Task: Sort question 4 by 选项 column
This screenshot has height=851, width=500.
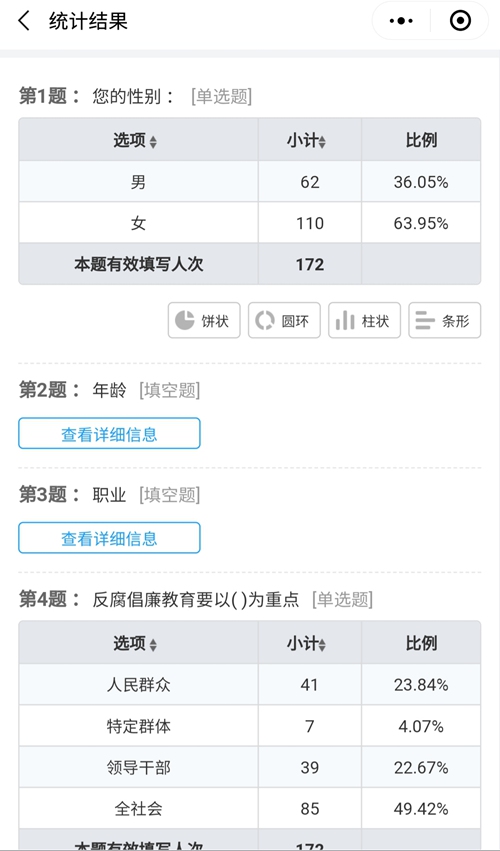Action: point(135,644)
